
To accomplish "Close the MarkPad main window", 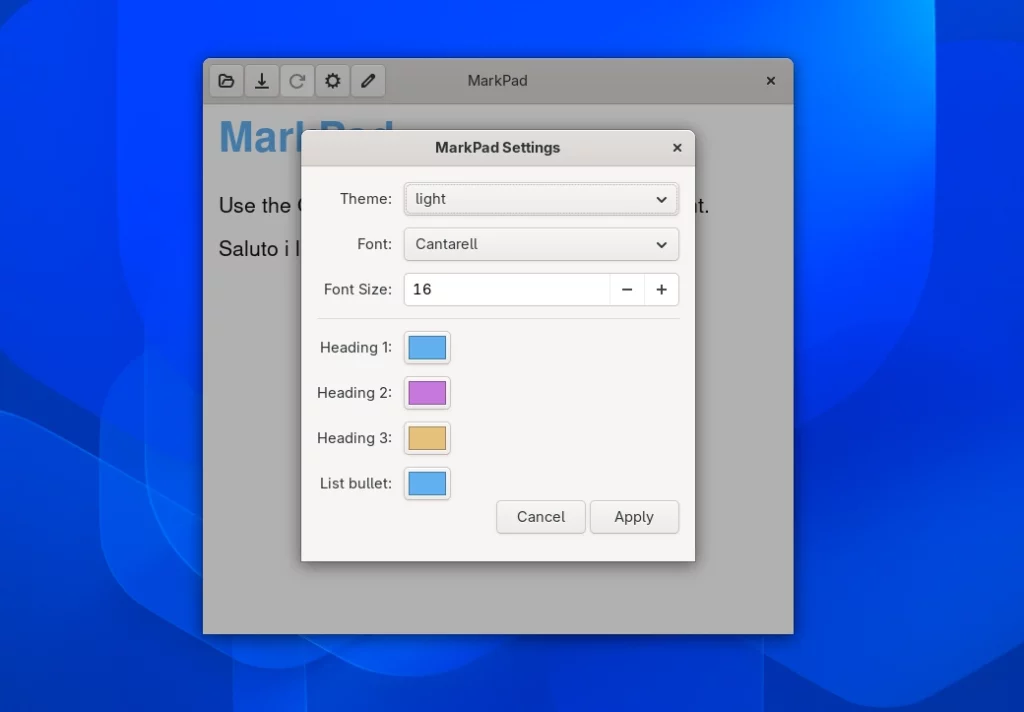I will pyautogui.click(x=771, y=81).
